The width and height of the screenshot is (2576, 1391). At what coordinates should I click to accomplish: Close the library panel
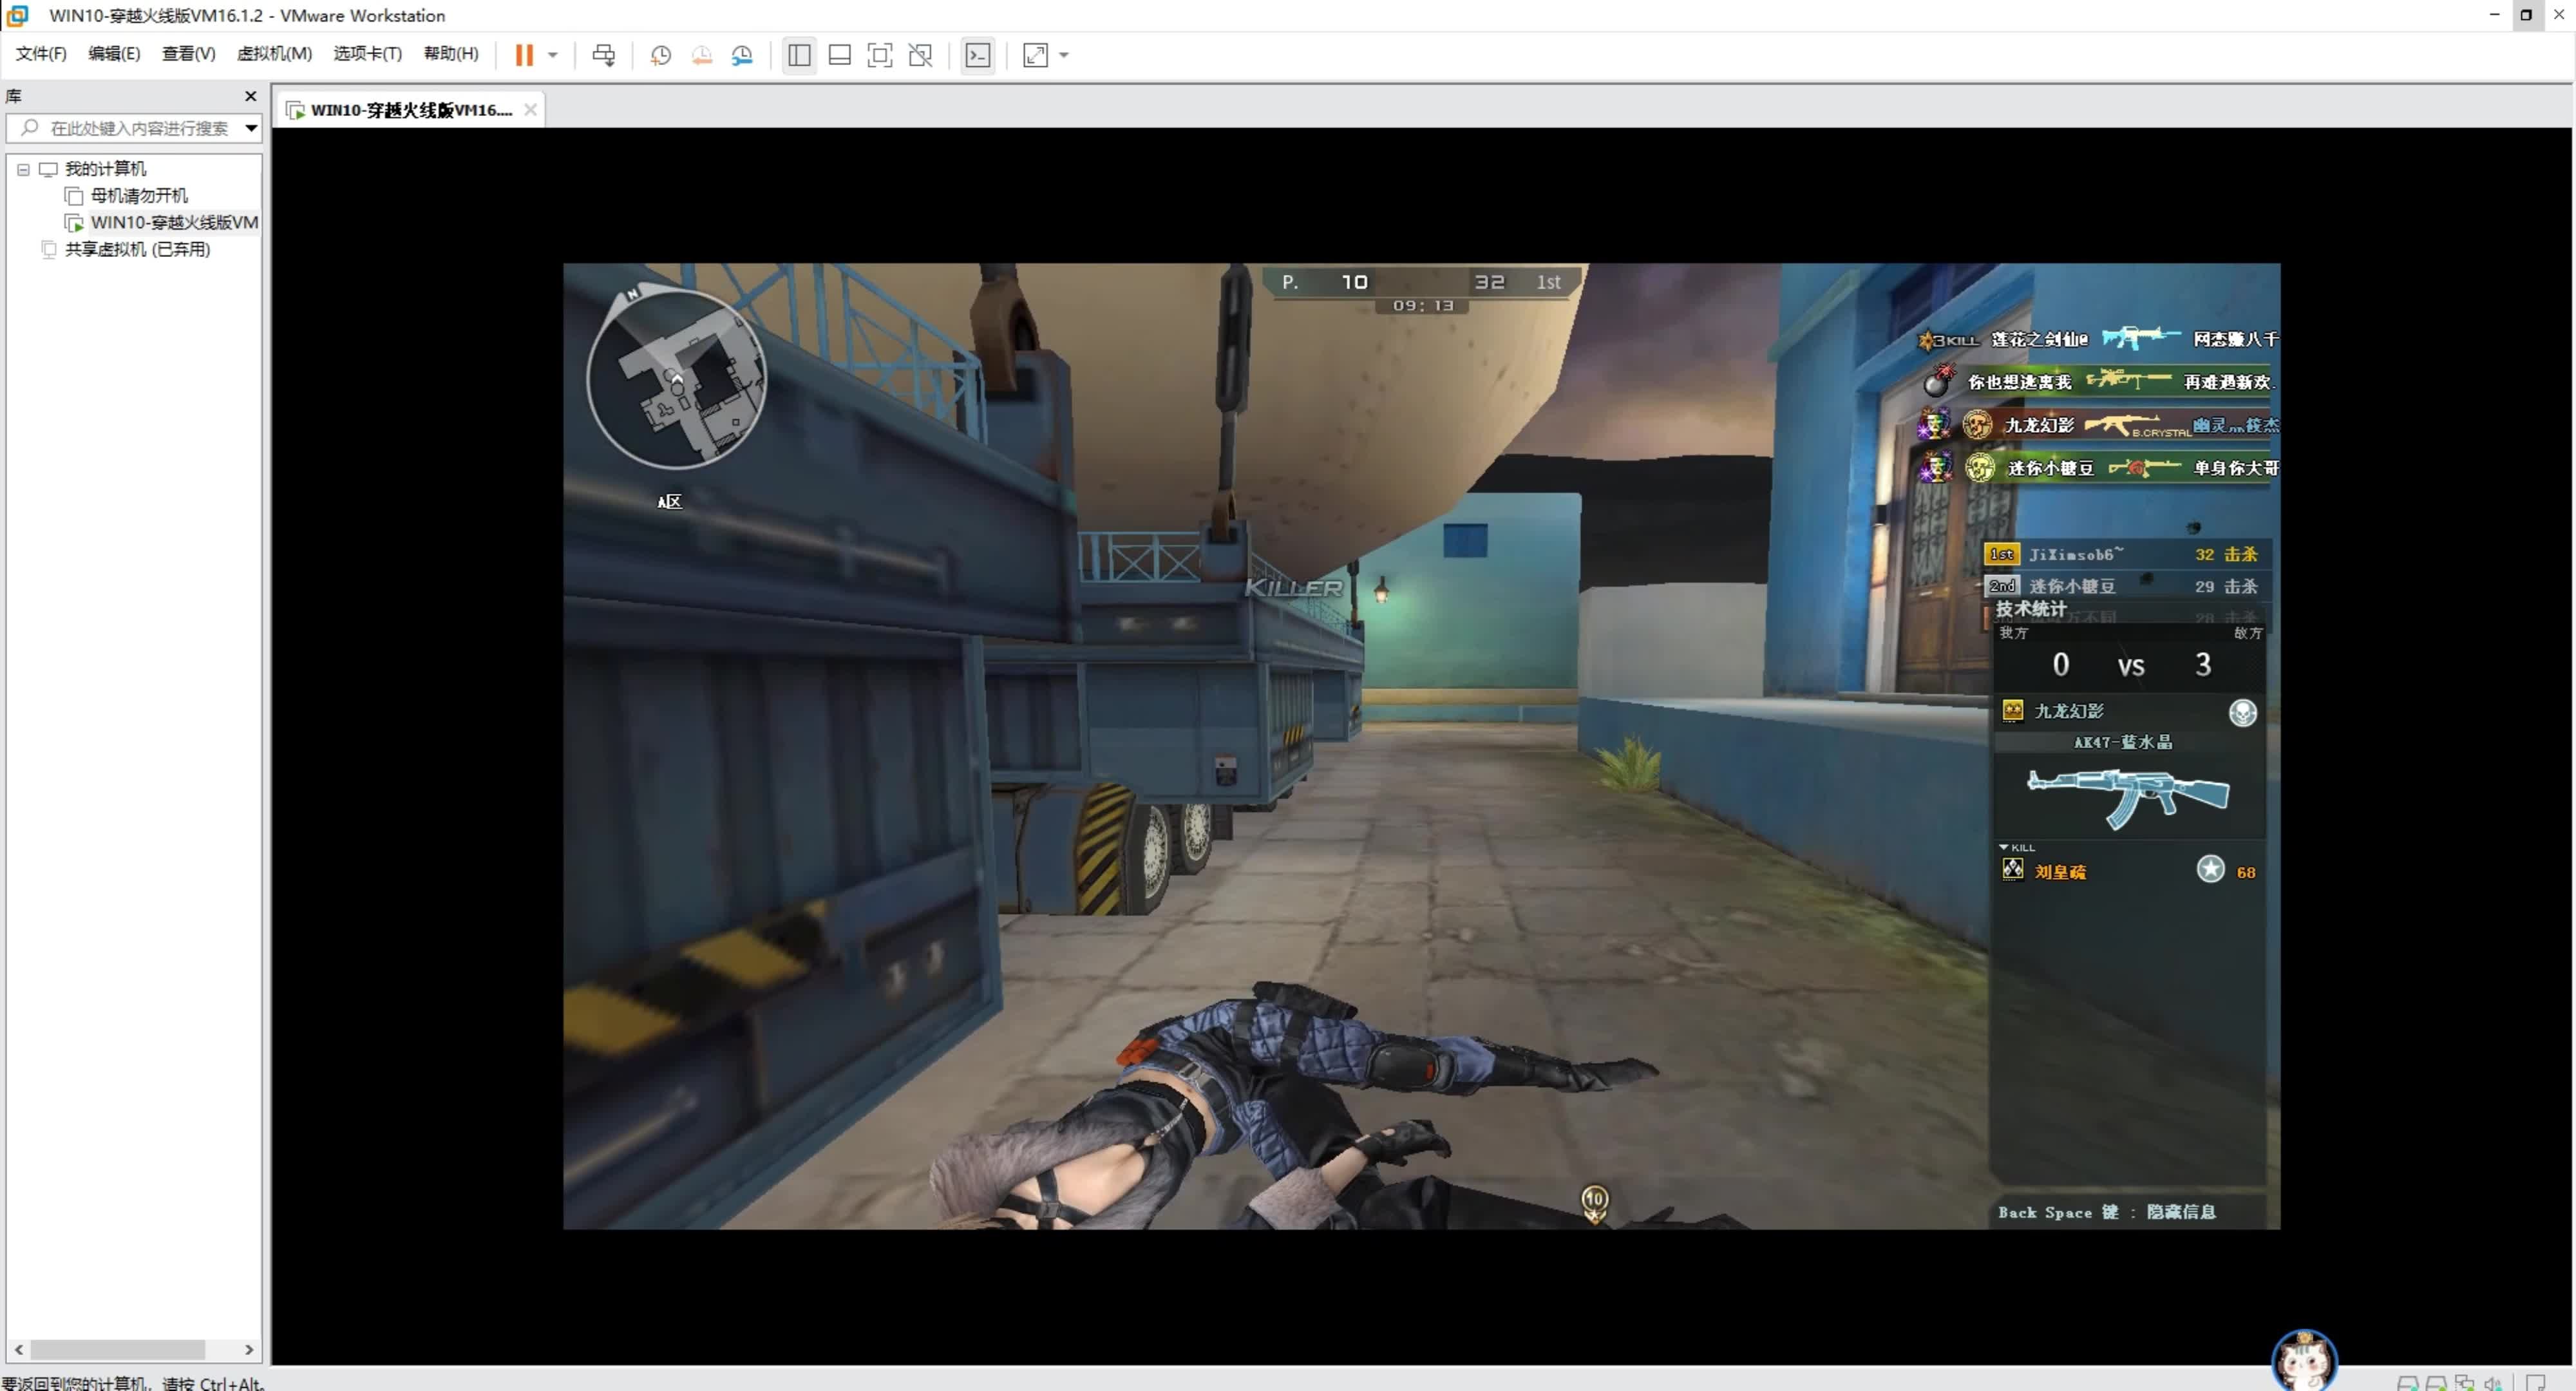(x=250, y=96)
